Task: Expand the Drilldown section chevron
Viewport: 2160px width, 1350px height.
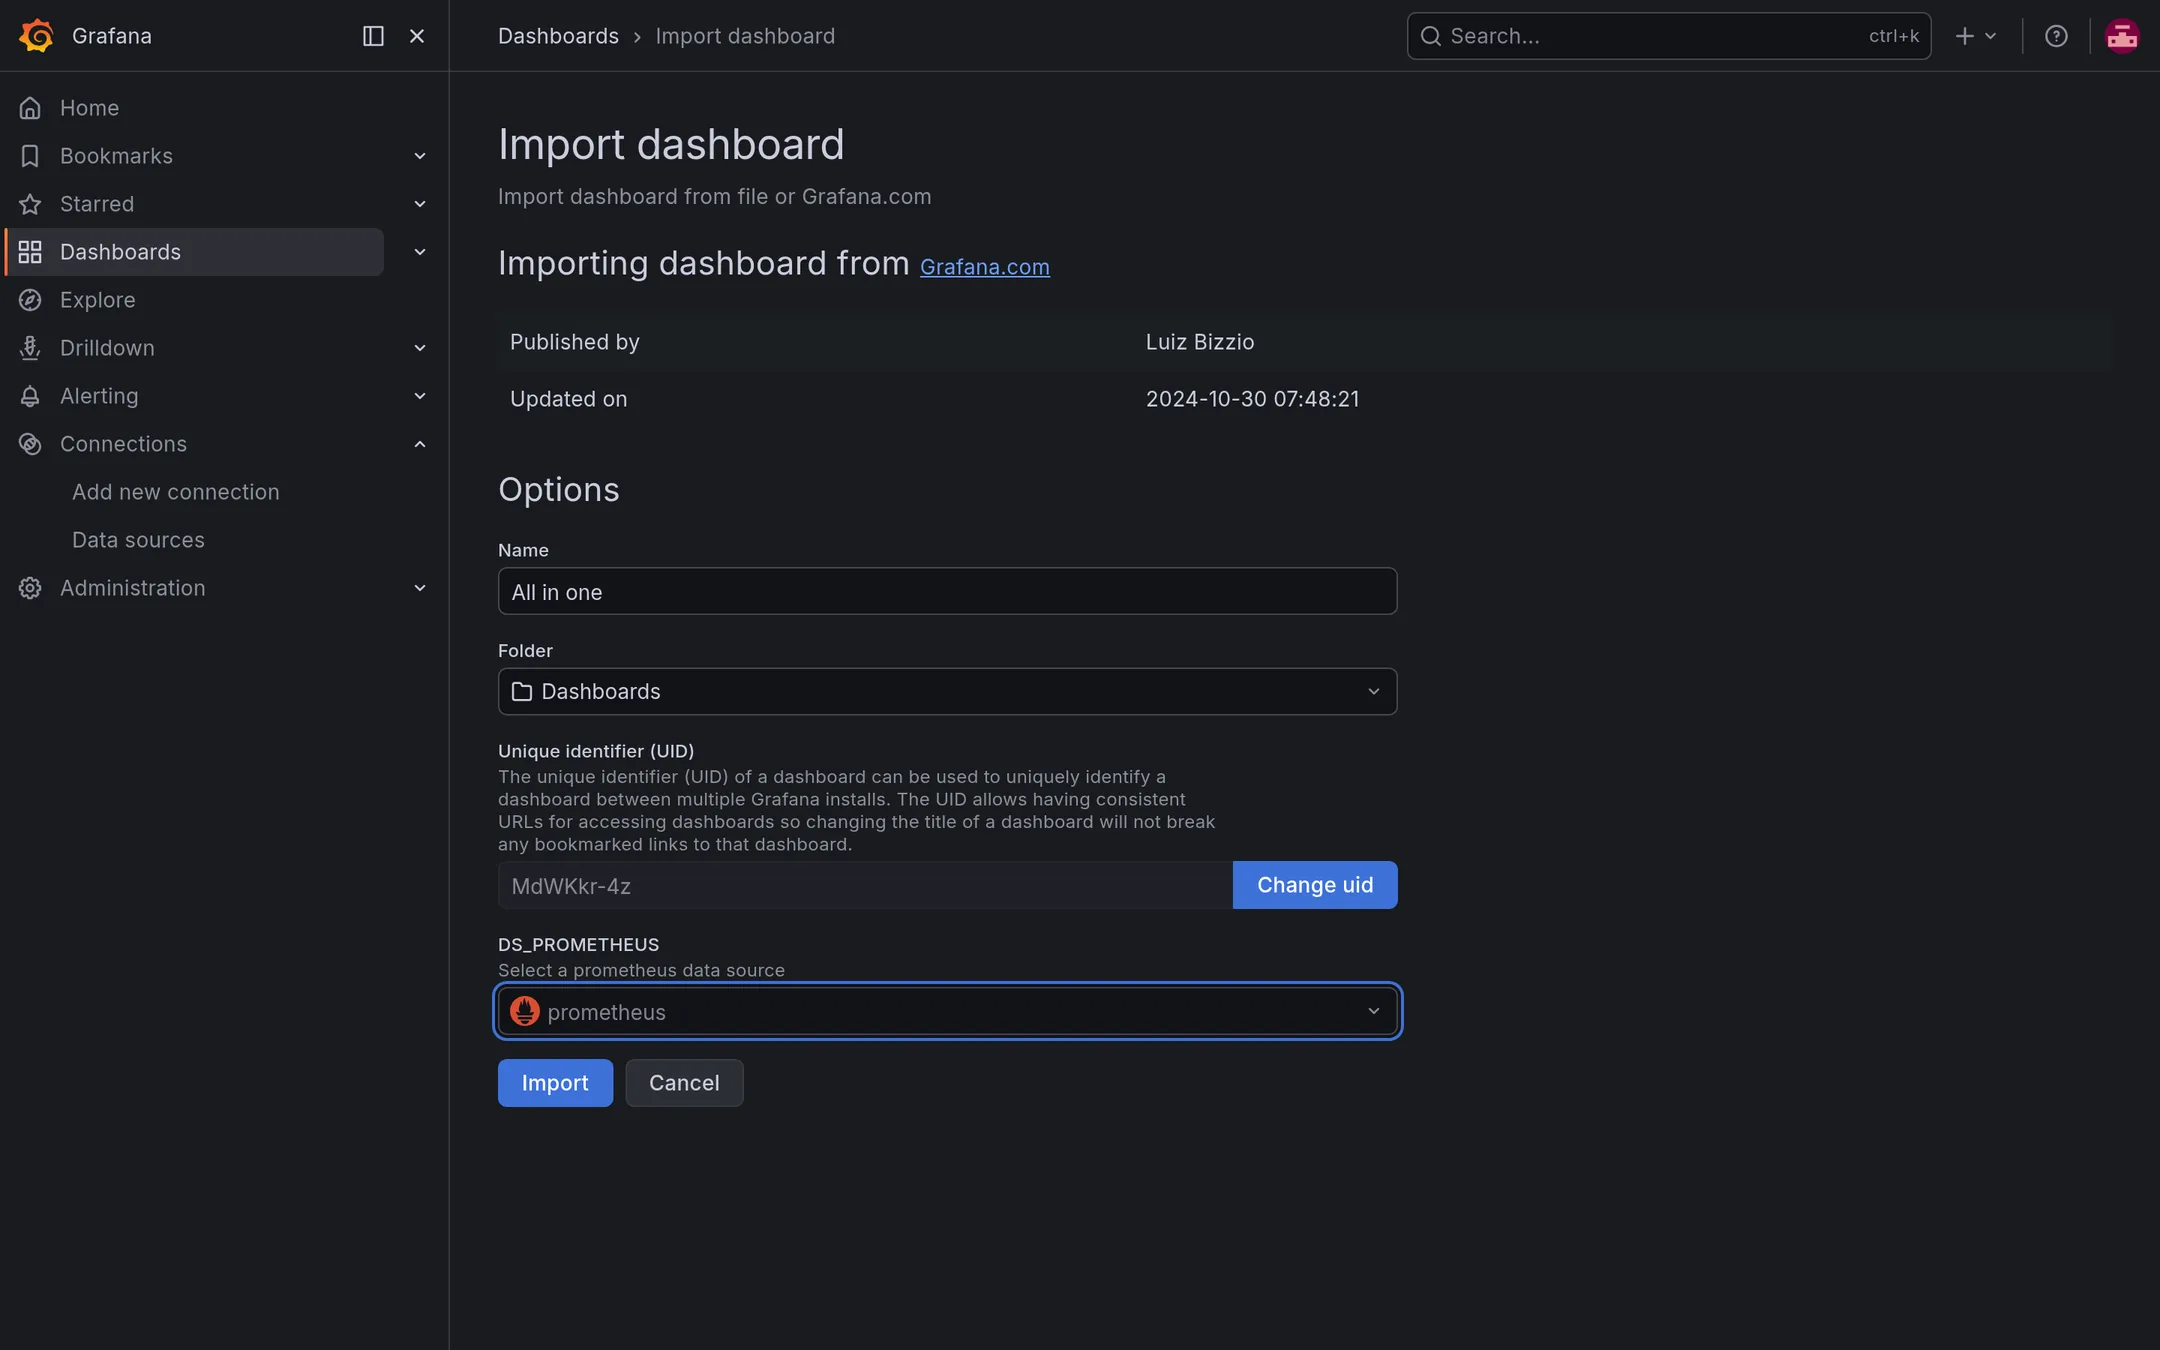Action: coord(420,348)
